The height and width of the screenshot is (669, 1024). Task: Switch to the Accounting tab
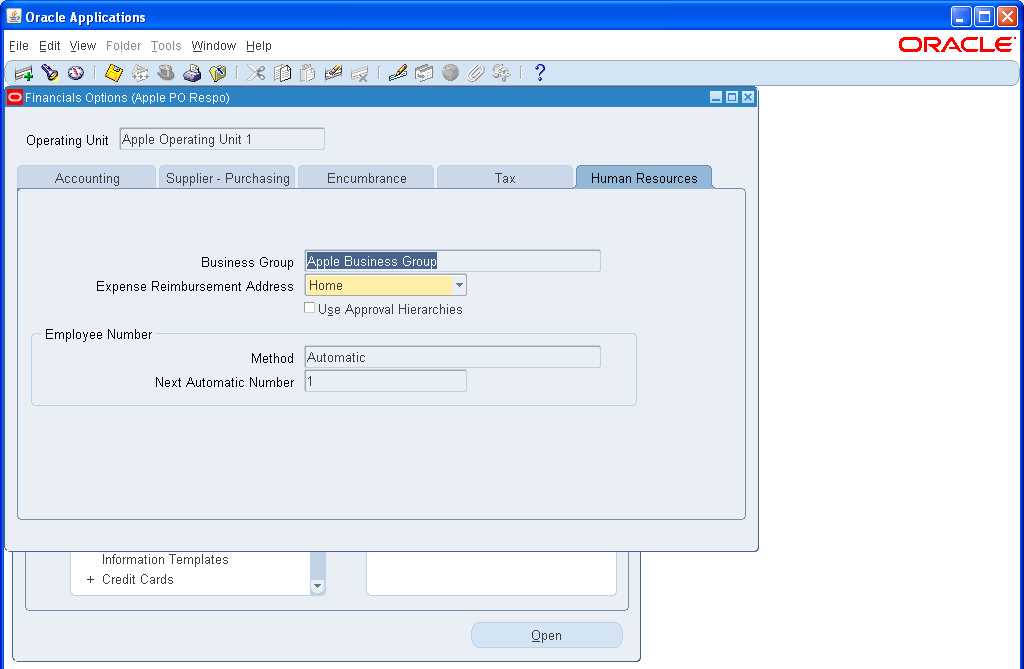[87, 177]
